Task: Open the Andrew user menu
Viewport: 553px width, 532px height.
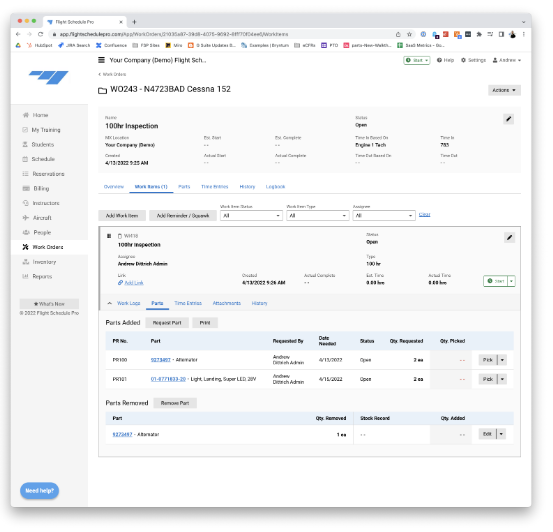Action: tap(507, 60)
